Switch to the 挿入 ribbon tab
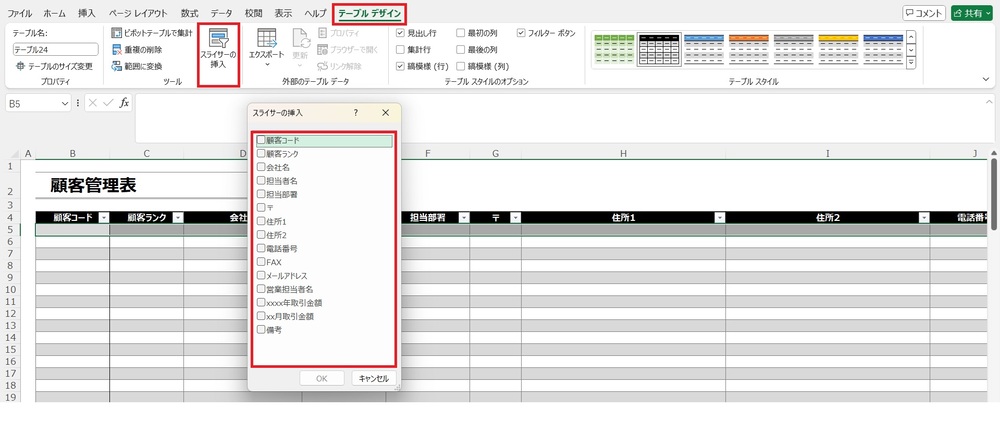The height and width of the screenshot is (421, 1000). pyautogui.click(x=87, y=13)
